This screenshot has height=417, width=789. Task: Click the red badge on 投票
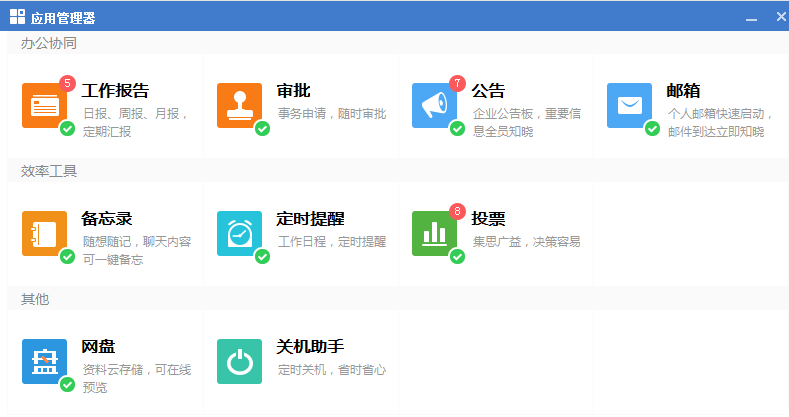click(457, 211)
